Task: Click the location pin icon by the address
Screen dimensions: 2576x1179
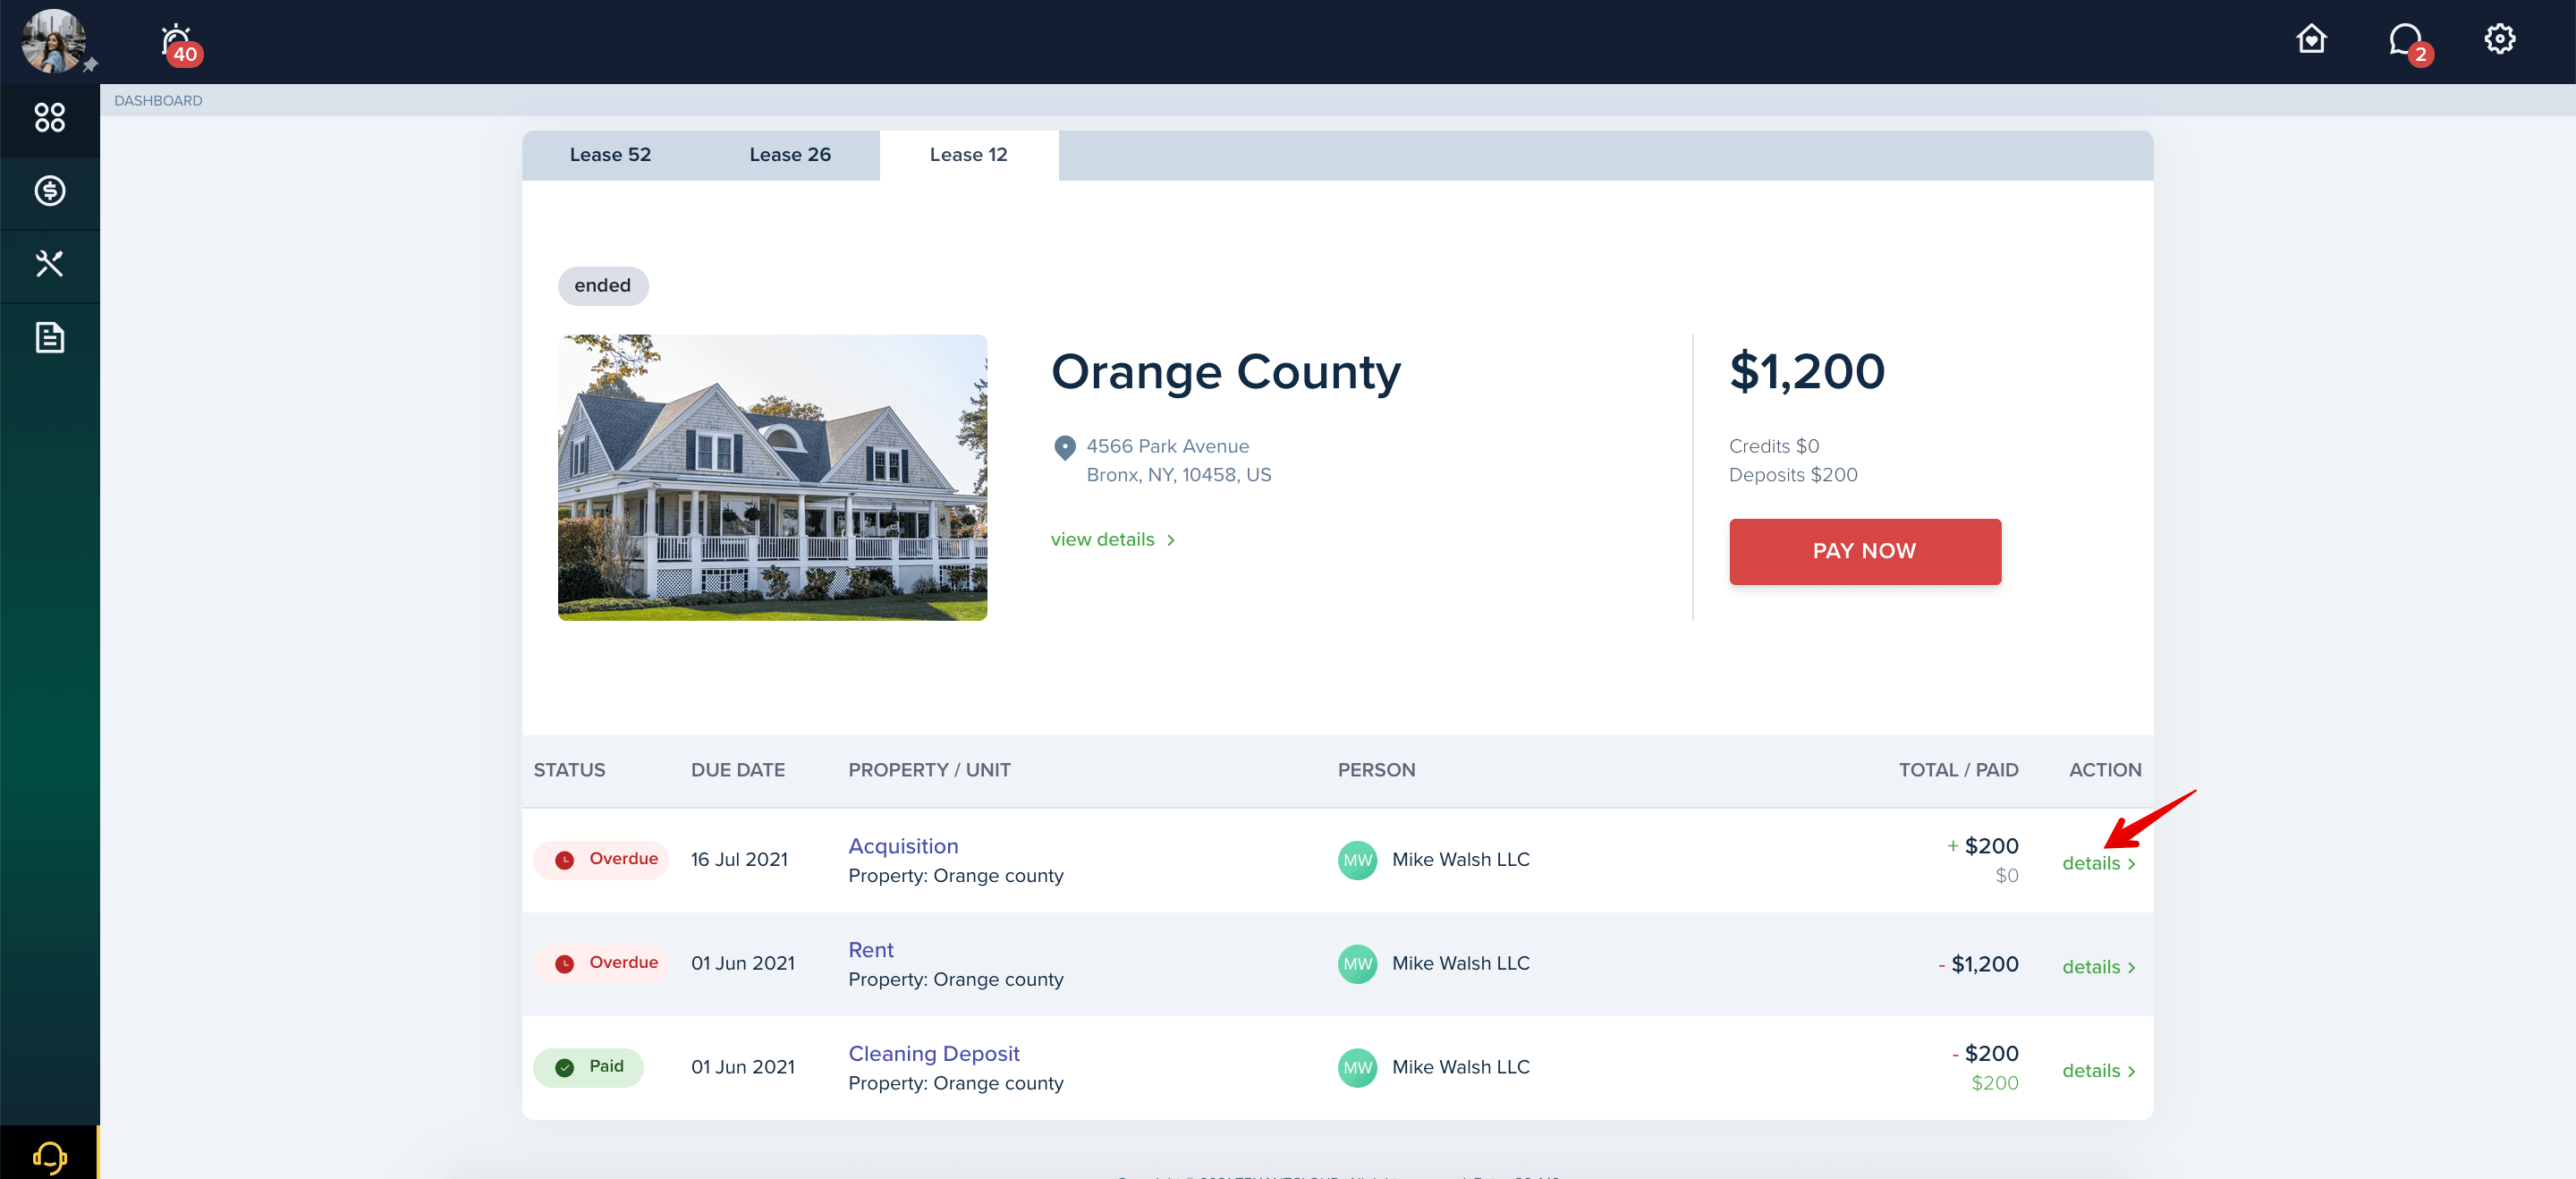Action: 1064,447
